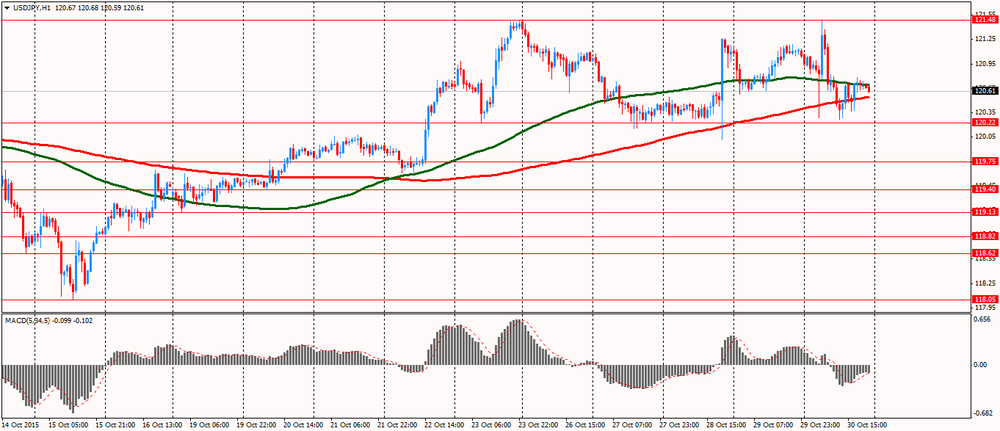
Task: Click the USDJPY,H1 chart title text
Action: pos(32,7)
